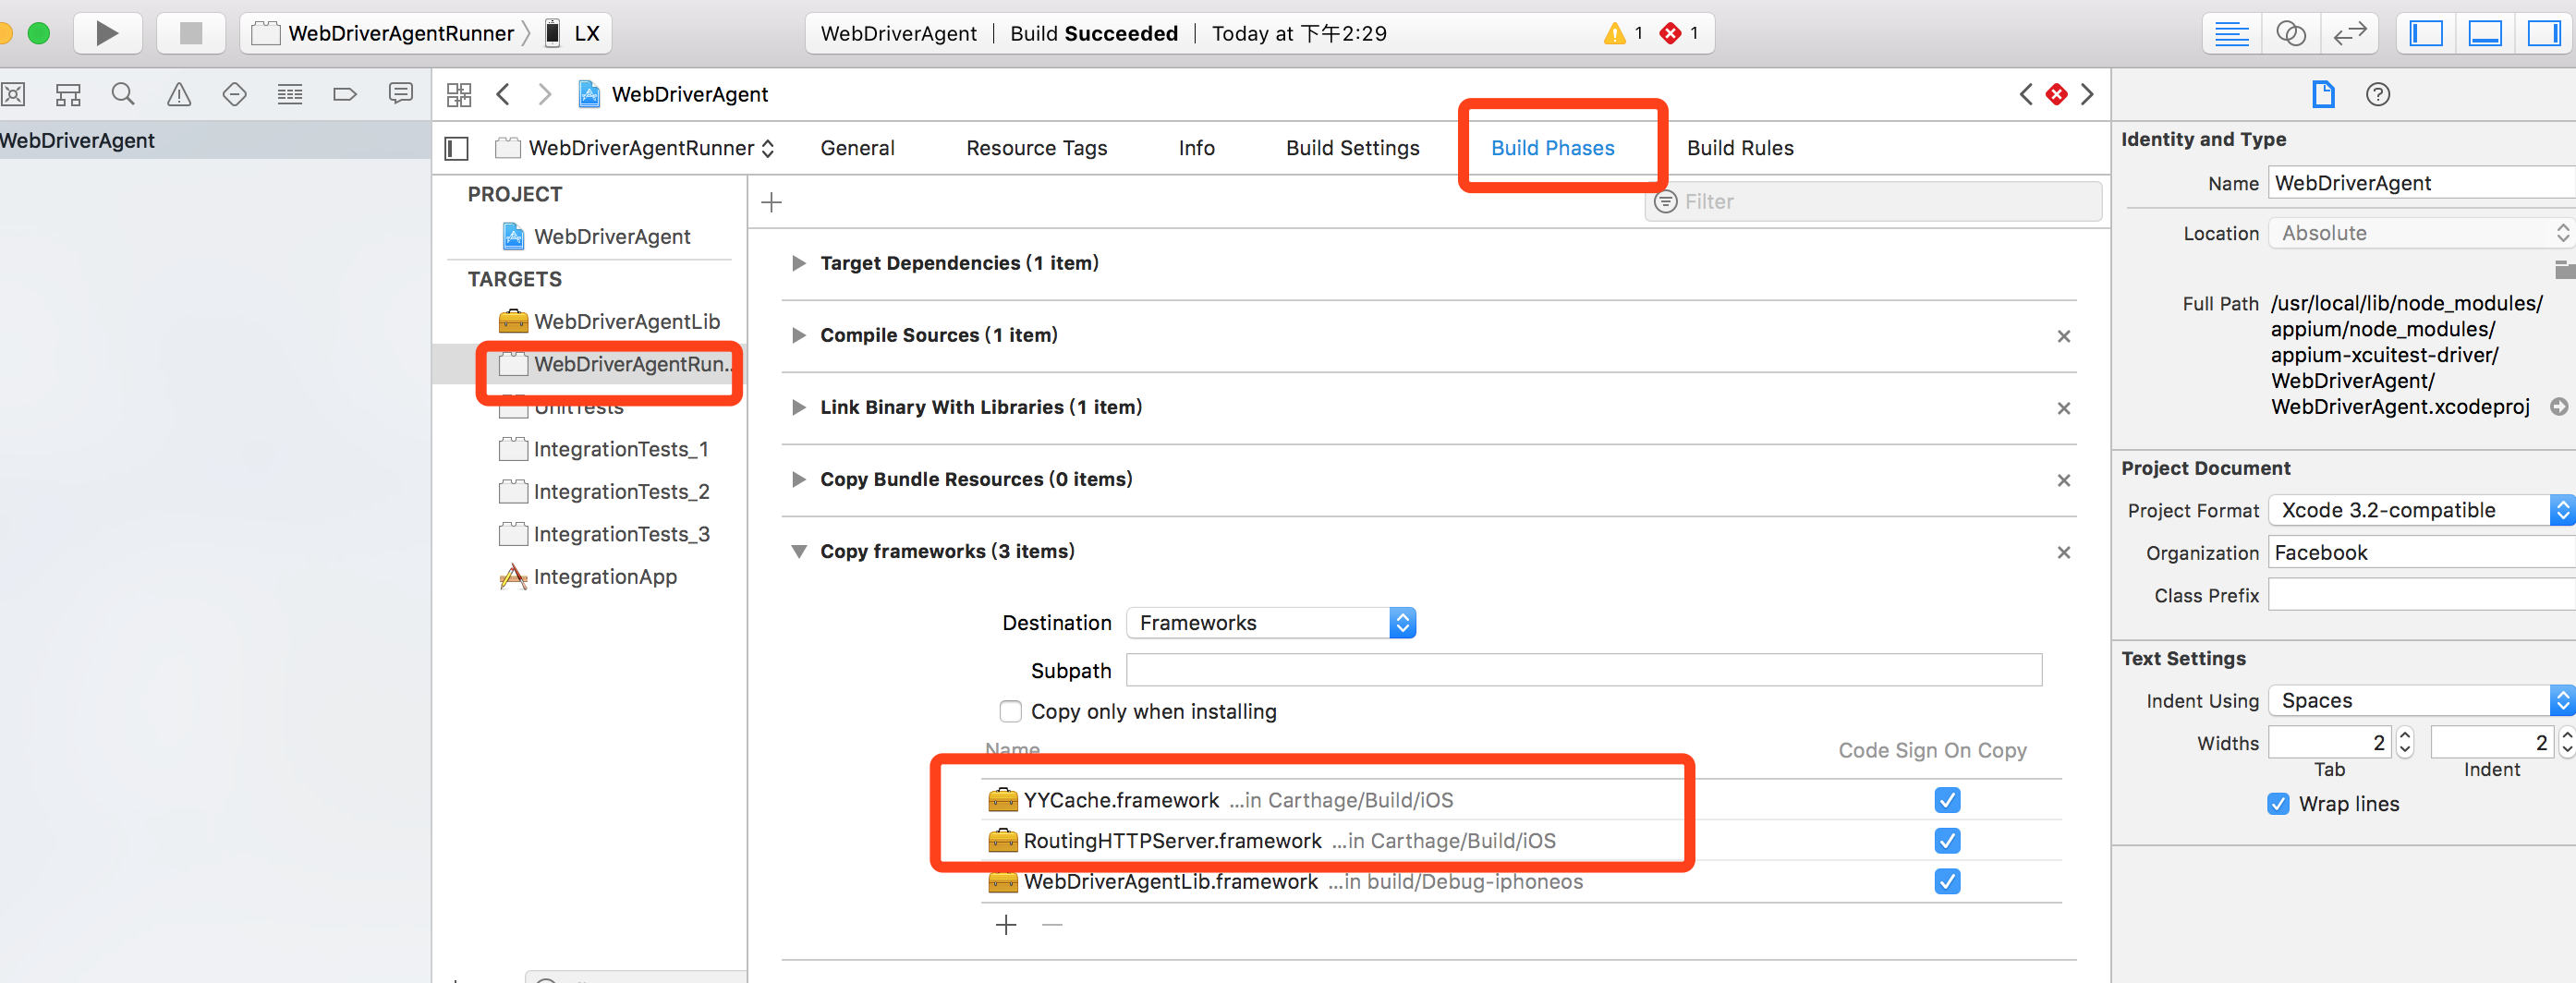The width and height of the screenshot is (2576, 983).
Task: Switch to the Standard editor
Action: 2231,33
